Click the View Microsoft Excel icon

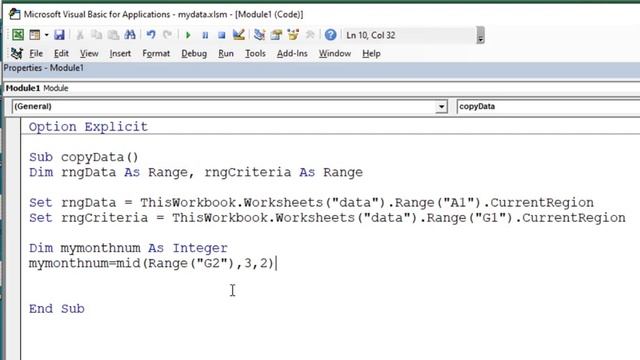[18, 35]
